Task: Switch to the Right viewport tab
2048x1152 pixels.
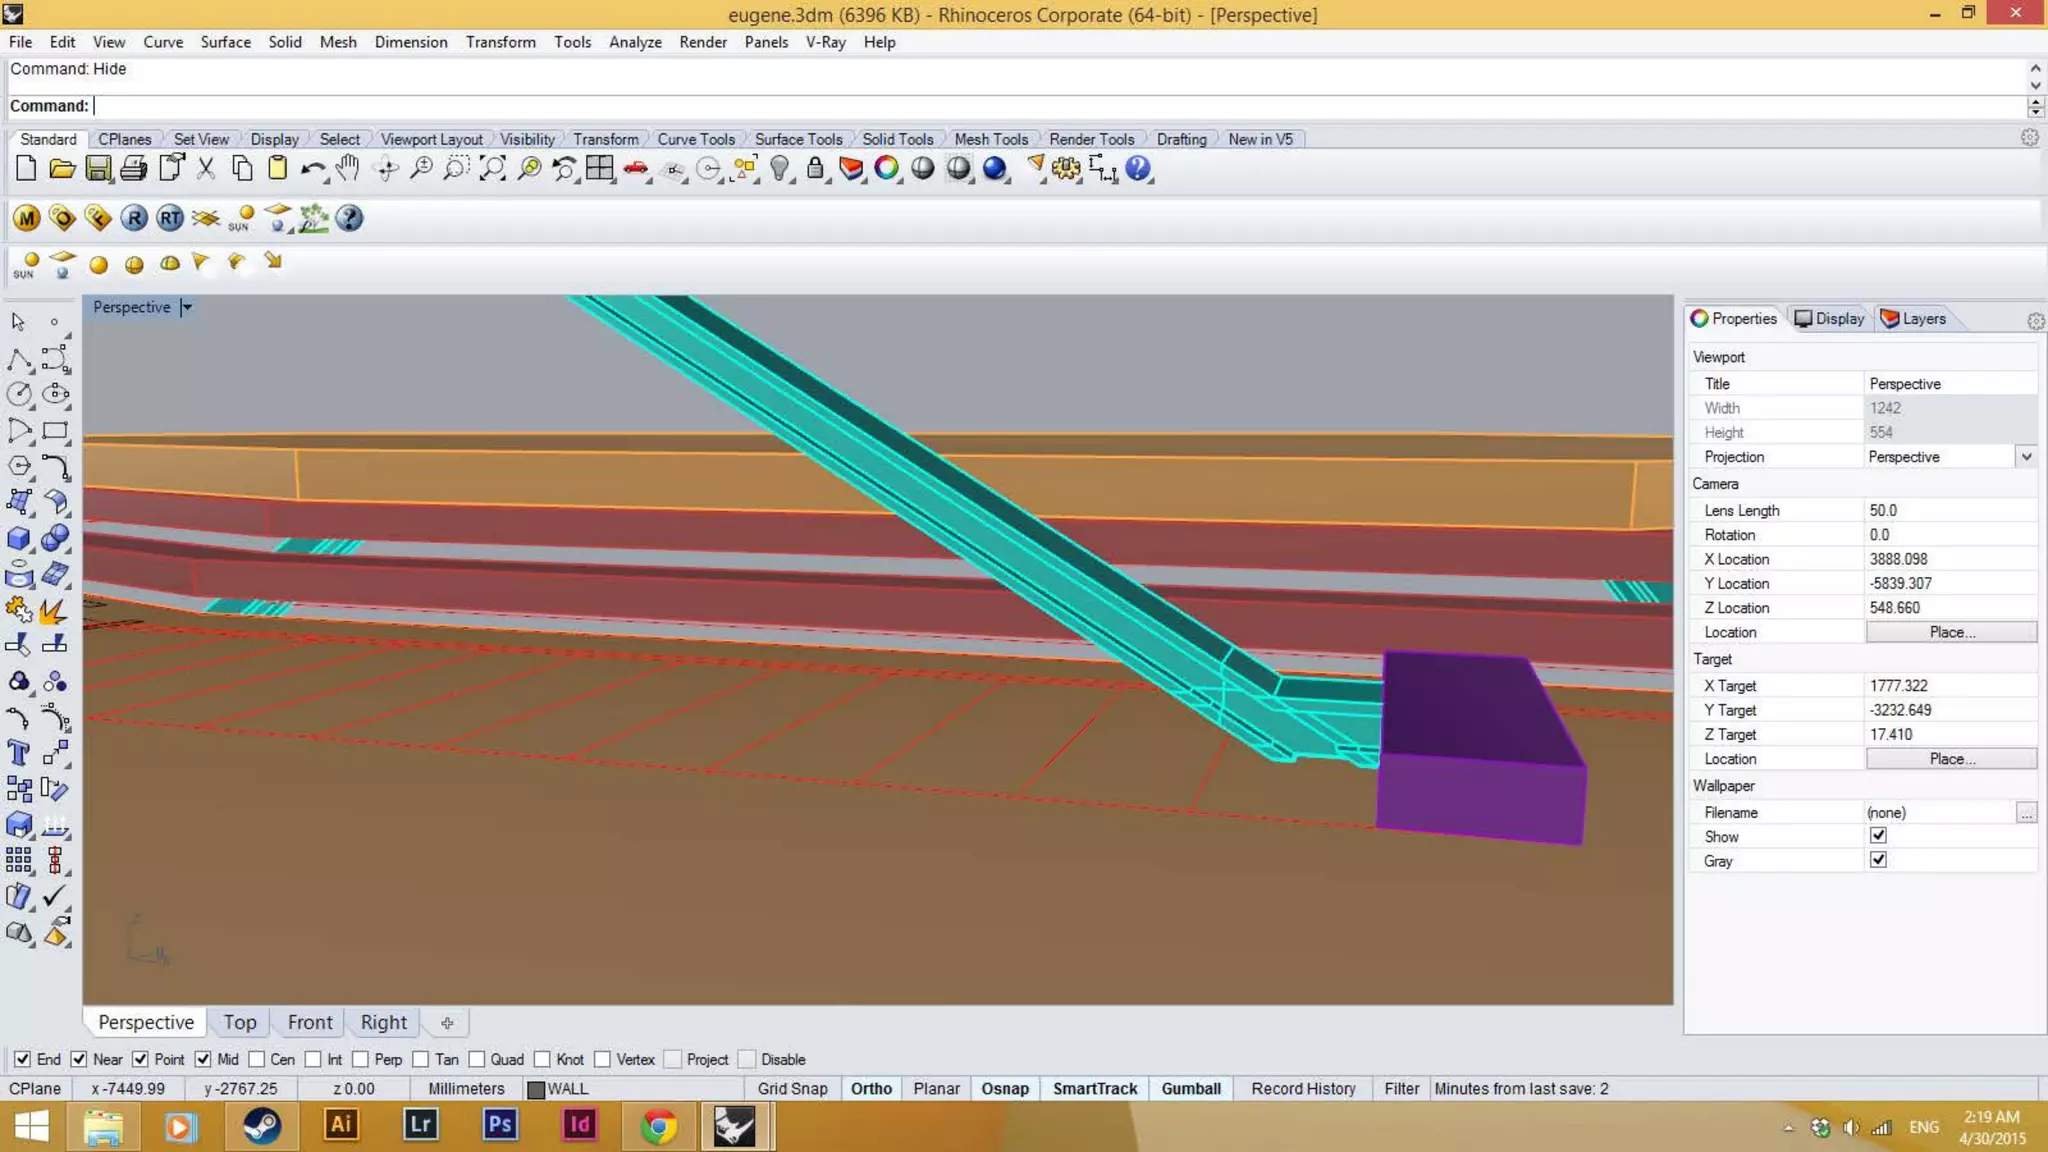Action: click(384, 1022)
